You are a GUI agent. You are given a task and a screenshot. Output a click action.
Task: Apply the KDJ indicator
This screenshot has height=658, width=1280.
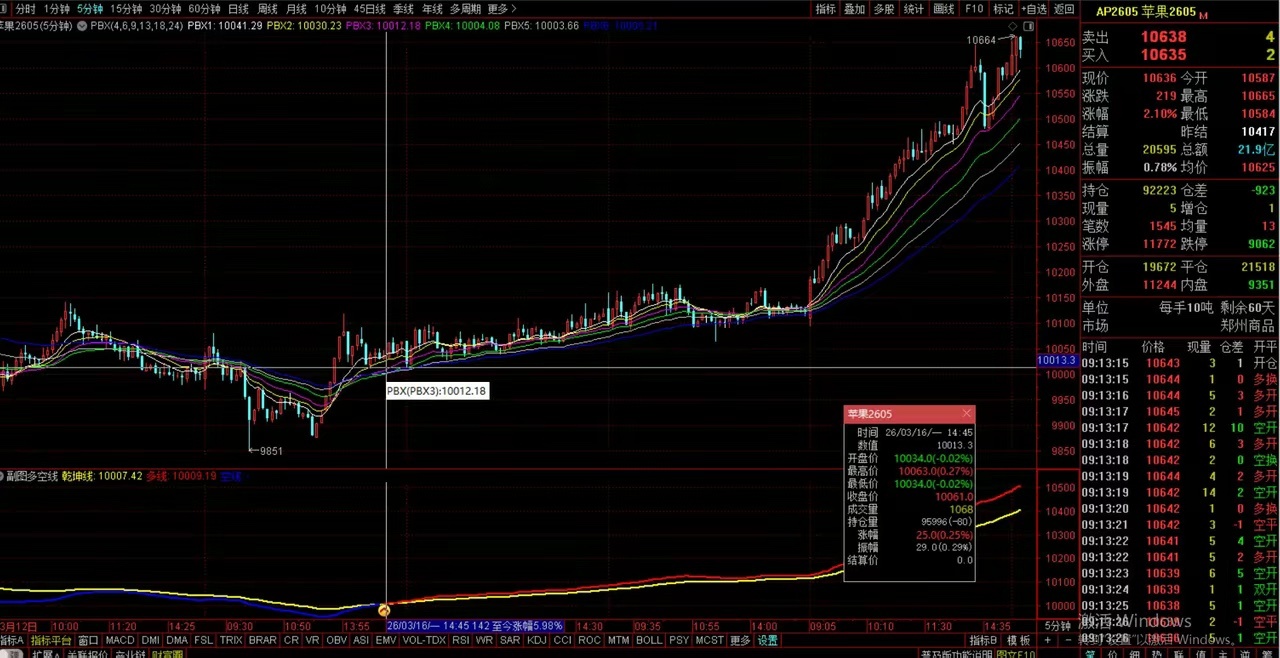537,640
